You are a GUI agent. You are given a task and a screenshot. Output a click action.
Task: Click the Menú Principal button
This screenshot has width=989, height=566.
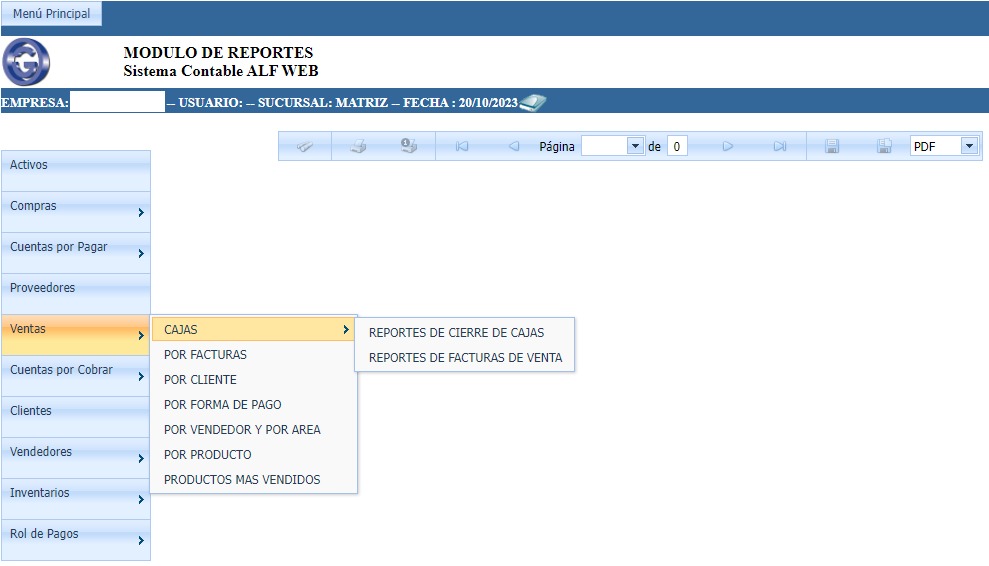tap(51, 14)
